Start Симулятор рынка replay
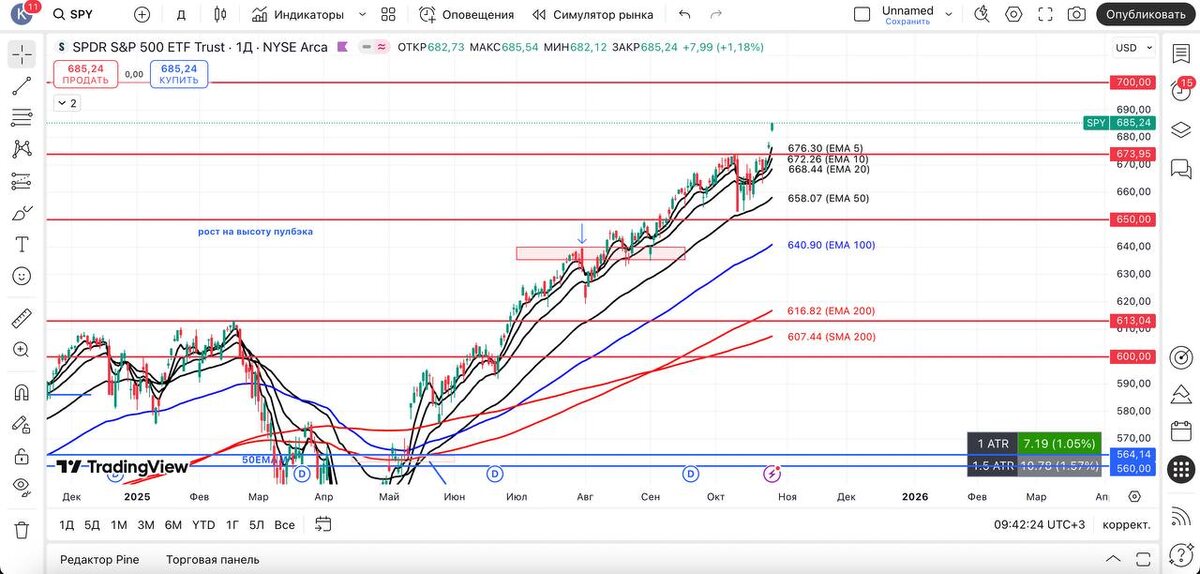 point(592,15)
